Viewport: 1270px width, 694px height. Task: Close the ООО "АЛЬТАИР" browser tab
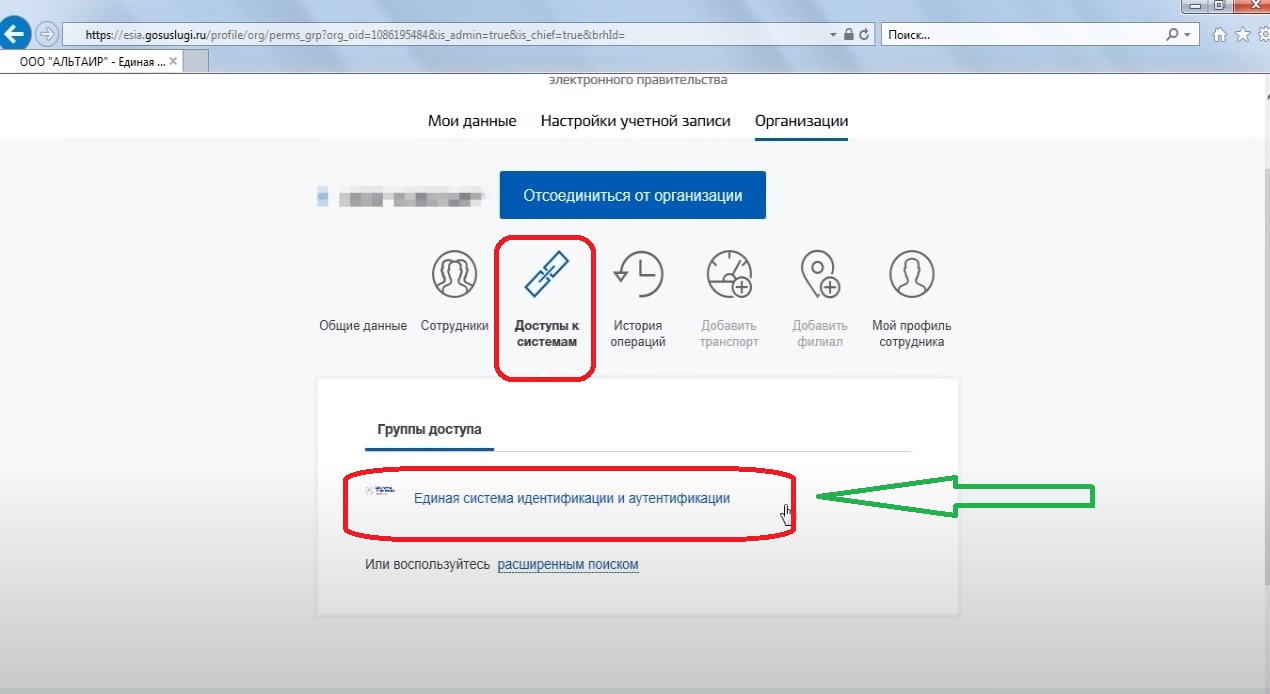coord(173,61)
